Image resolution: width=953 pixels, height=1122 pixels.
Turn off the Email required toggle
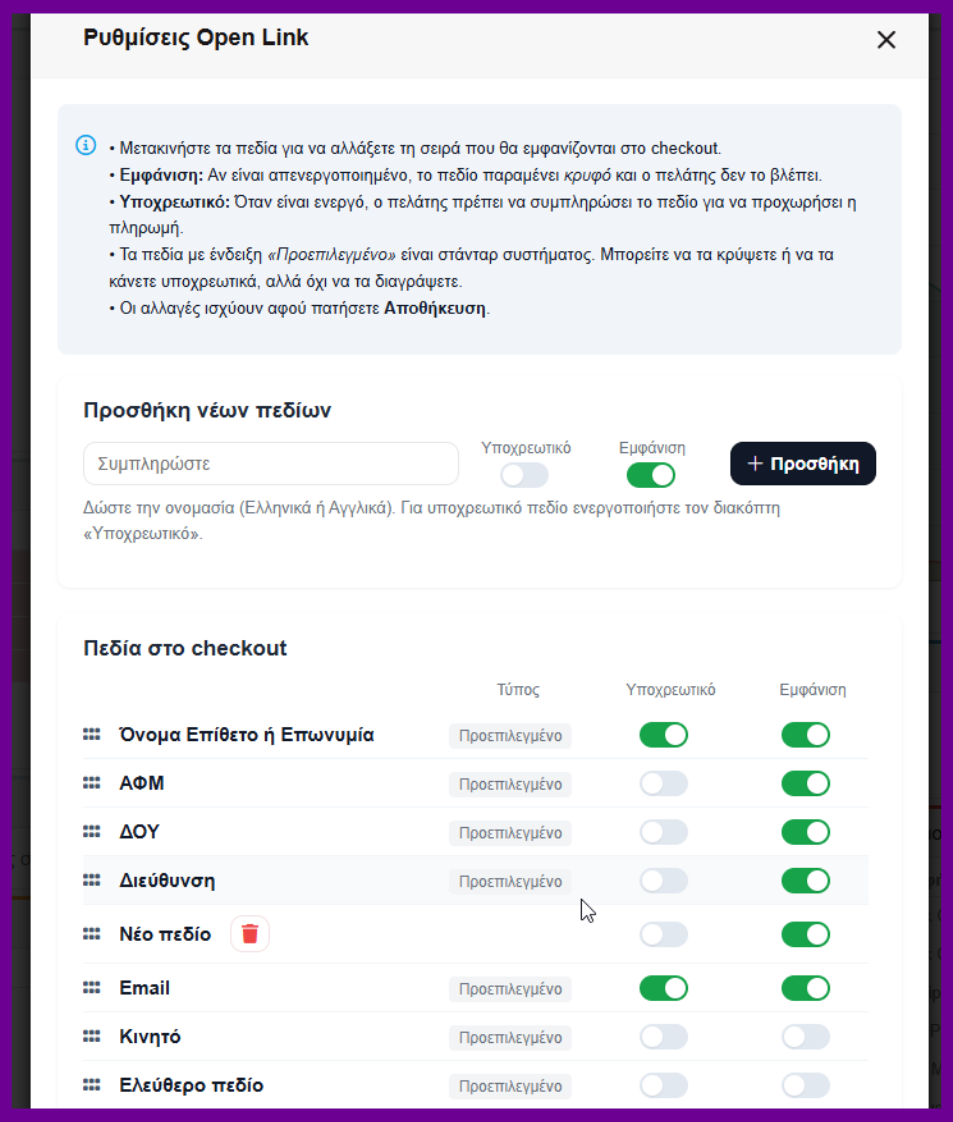664,988
